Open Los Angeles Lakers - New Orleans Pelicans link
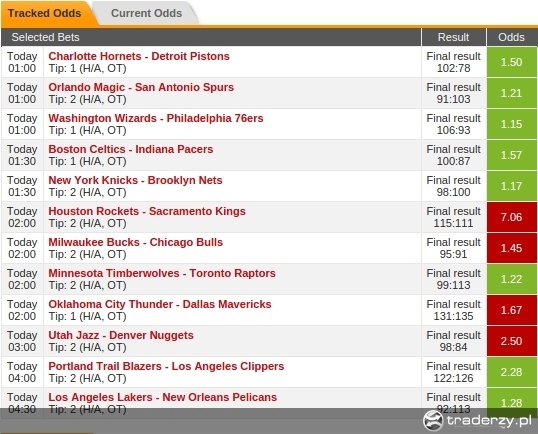 click(x=163, y=397)
